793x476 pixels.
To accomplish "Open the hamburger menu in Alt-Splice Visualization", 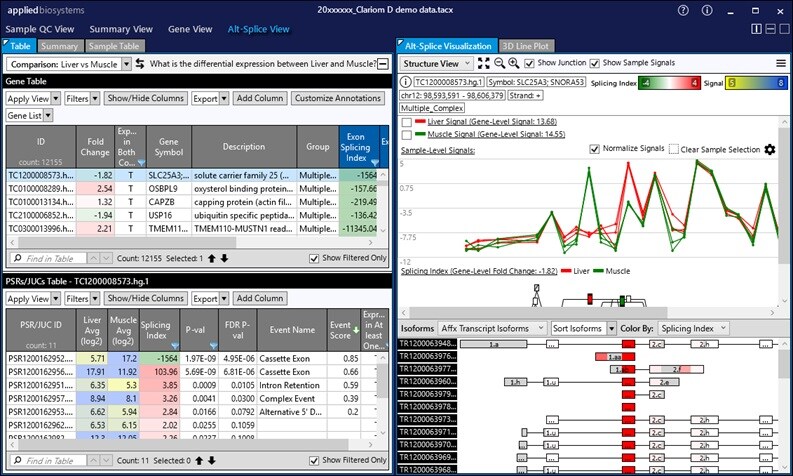I will tap(780, 63).
